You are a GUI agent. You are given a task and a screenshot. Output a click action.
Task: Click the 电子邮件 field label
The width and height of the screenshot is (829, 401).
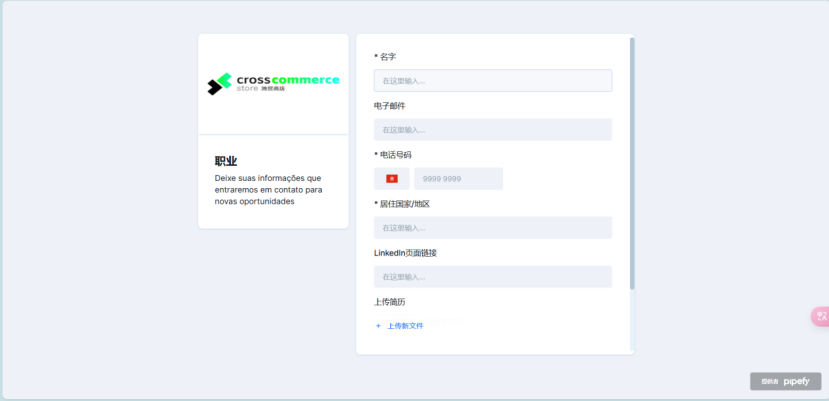coord(390,106)
